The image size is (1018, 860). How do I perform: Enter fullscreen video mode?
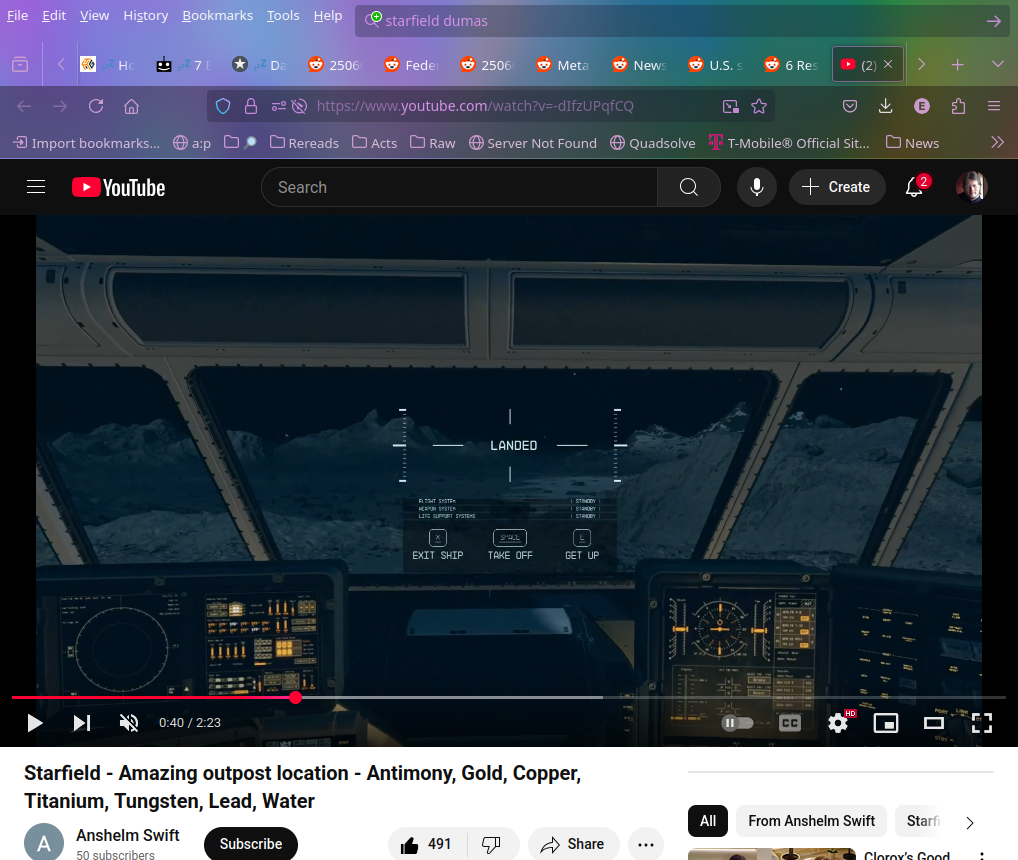pos(982,723)
